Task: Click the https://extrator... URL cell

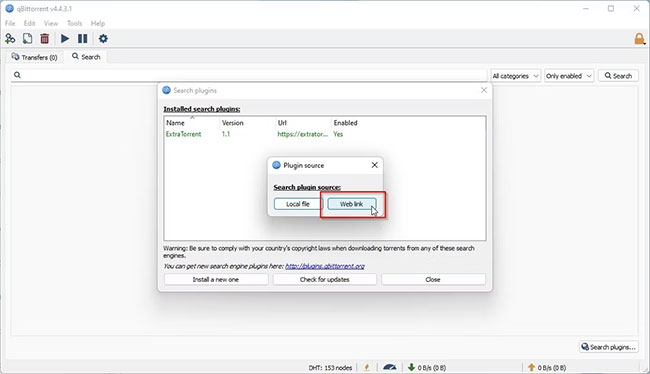Action: pyautogui.click(x=303, y=134)
